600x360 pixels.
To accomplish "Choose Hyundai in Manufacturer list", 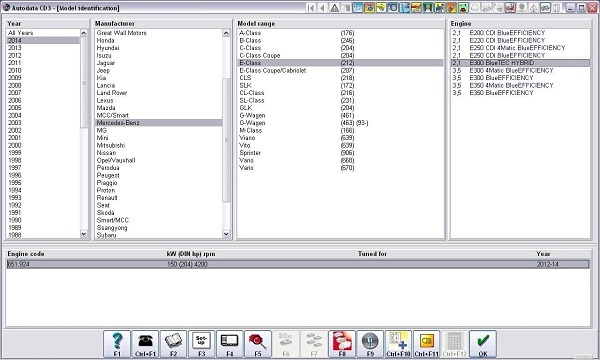I will [x=158, y=48].
